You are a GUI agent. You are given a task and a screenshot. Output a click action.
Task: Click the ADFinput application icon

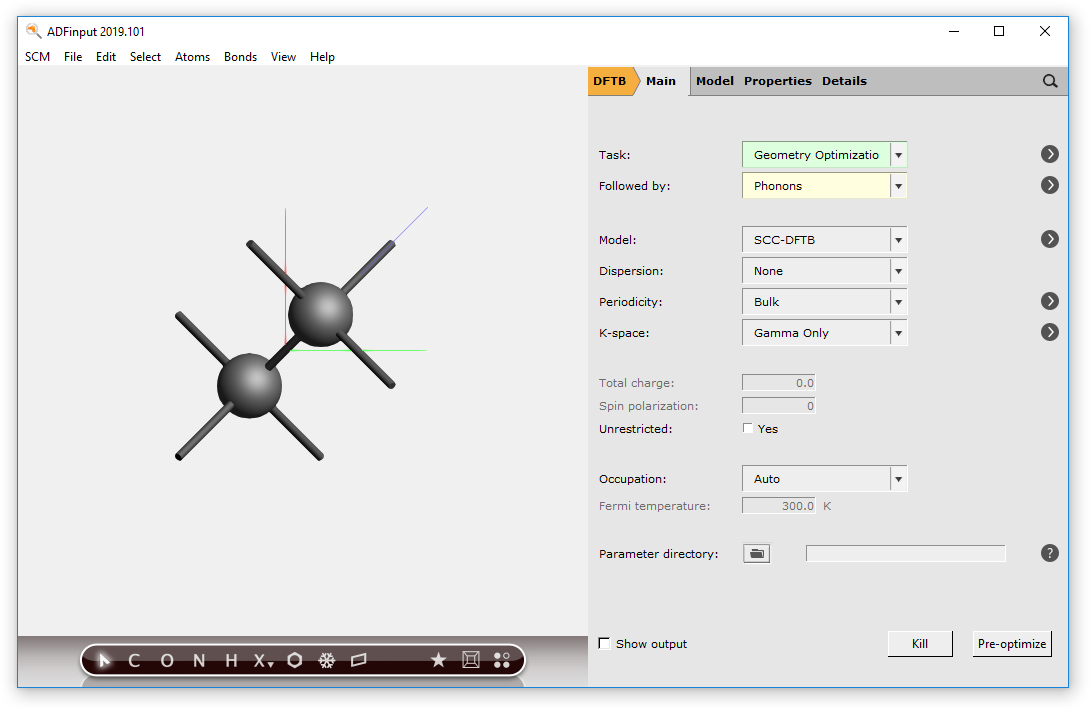pyautogui.click(x=33, y=31)
